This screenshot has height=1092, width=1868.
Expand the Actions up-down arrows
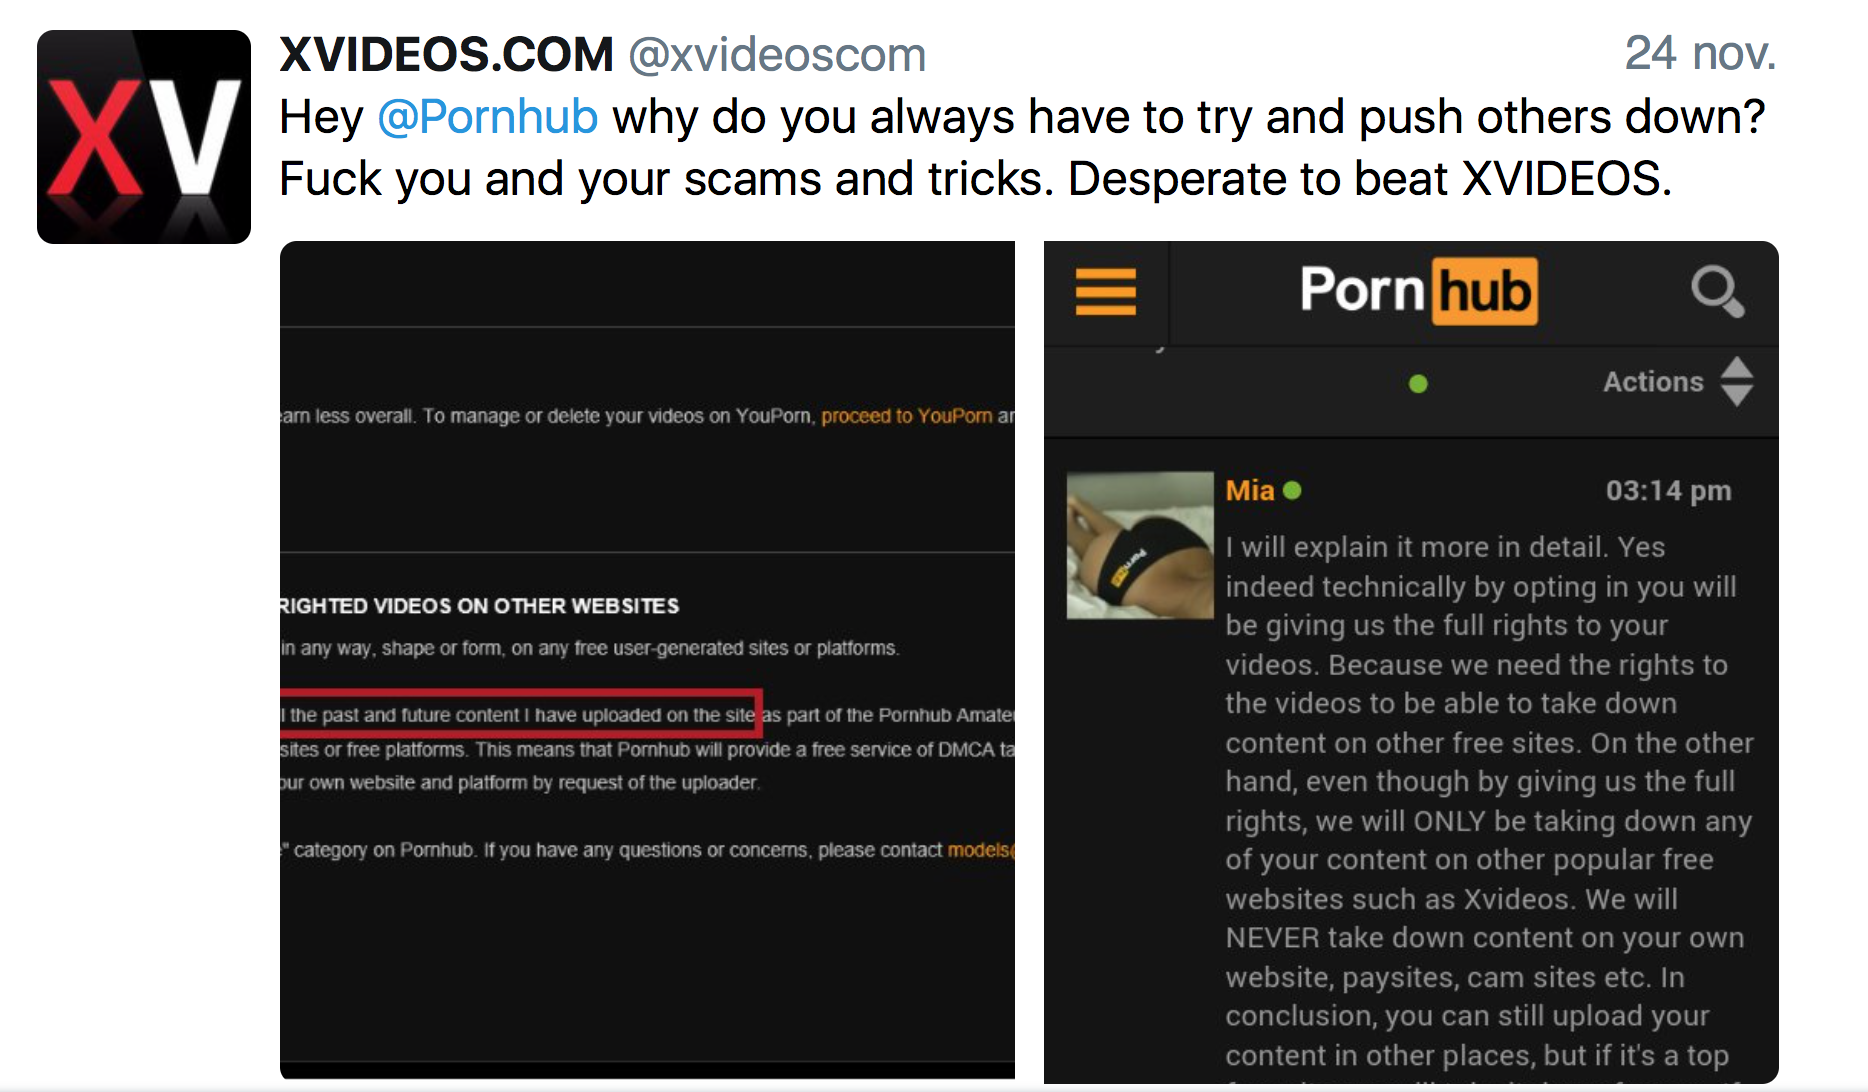coord(1737,381)
